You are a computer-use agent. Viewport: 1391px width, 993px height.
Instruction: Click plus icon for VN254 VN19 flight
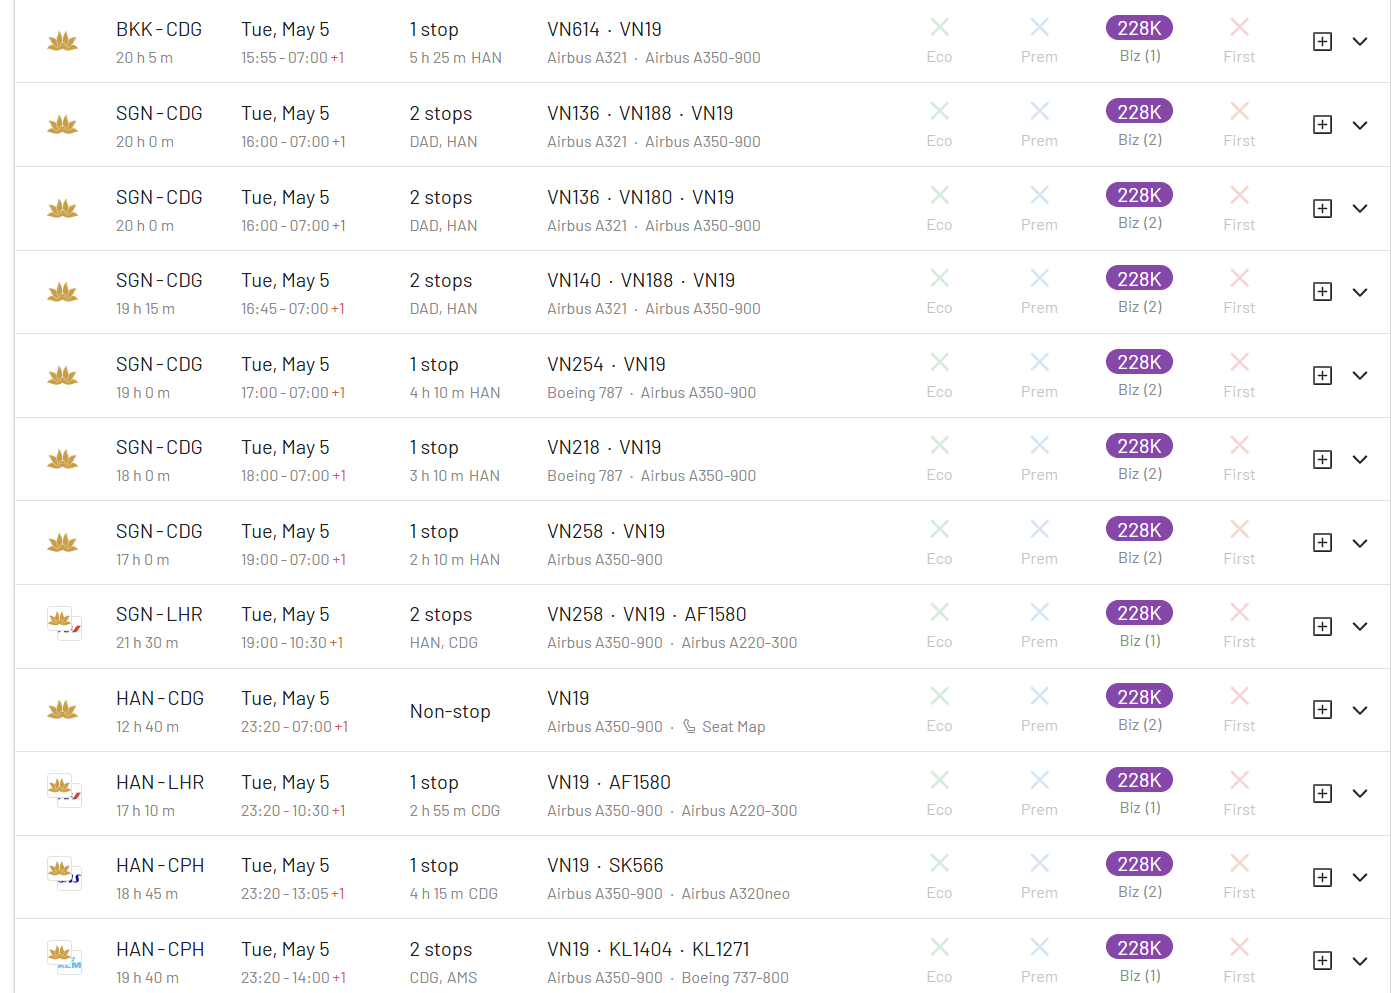click(x=1322, y=375)
